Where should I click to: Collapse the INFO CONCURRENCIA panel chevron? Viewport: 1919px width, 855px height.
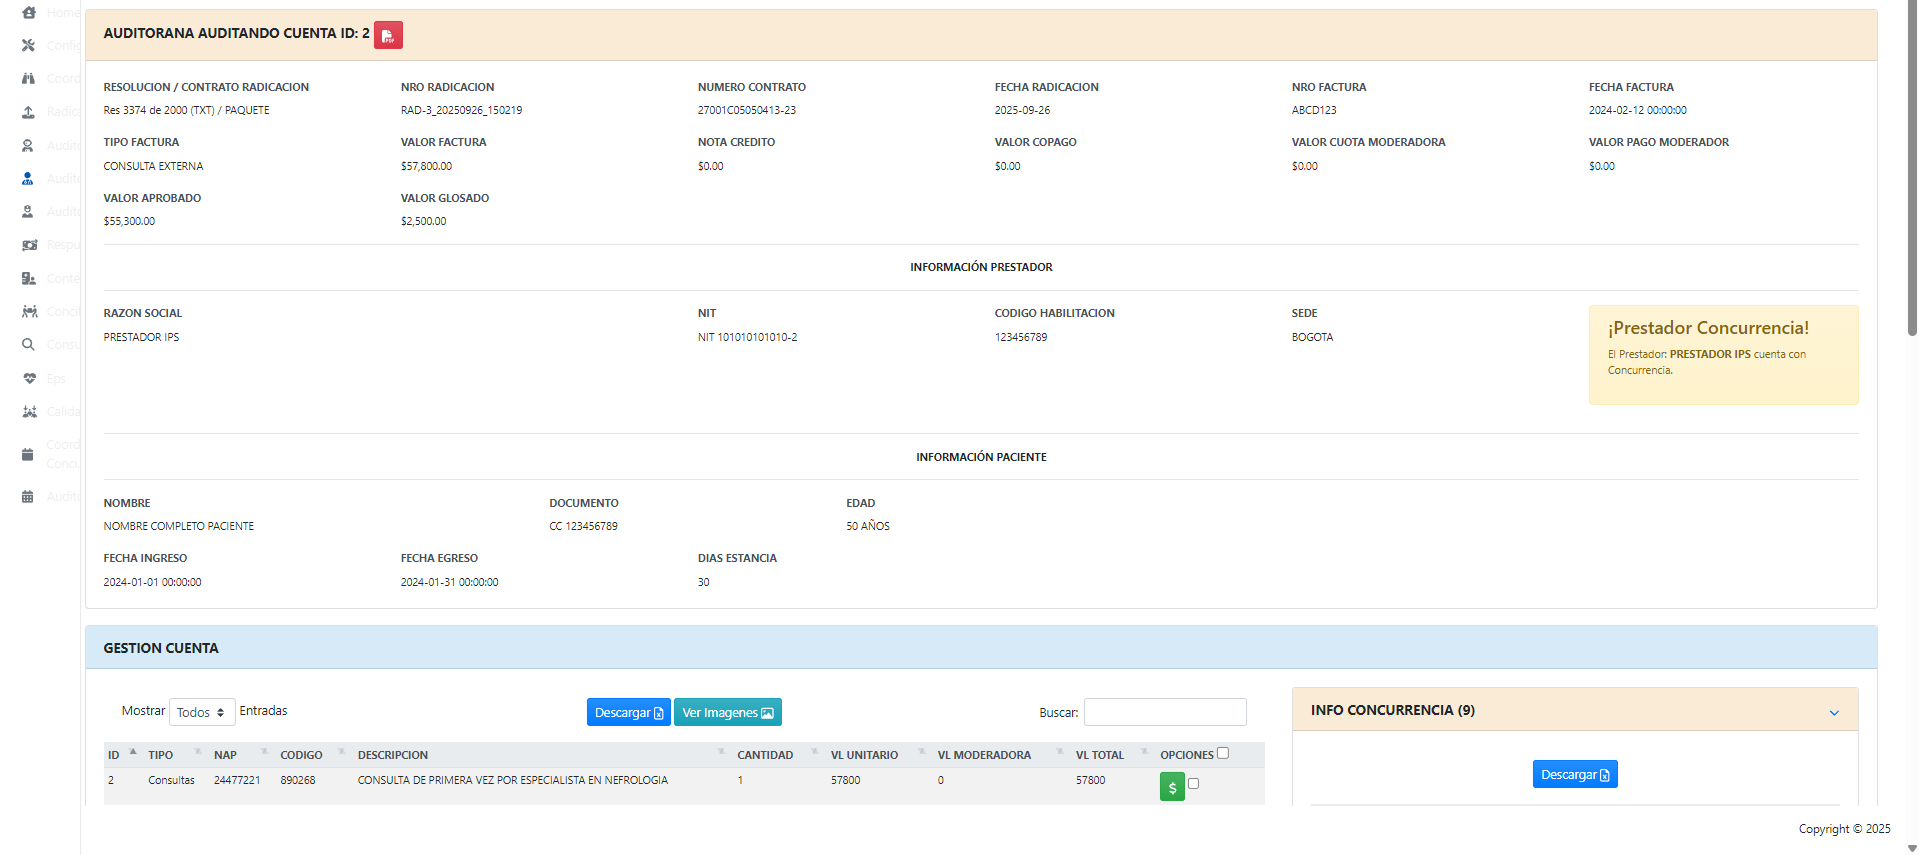tap(1834, 712)
